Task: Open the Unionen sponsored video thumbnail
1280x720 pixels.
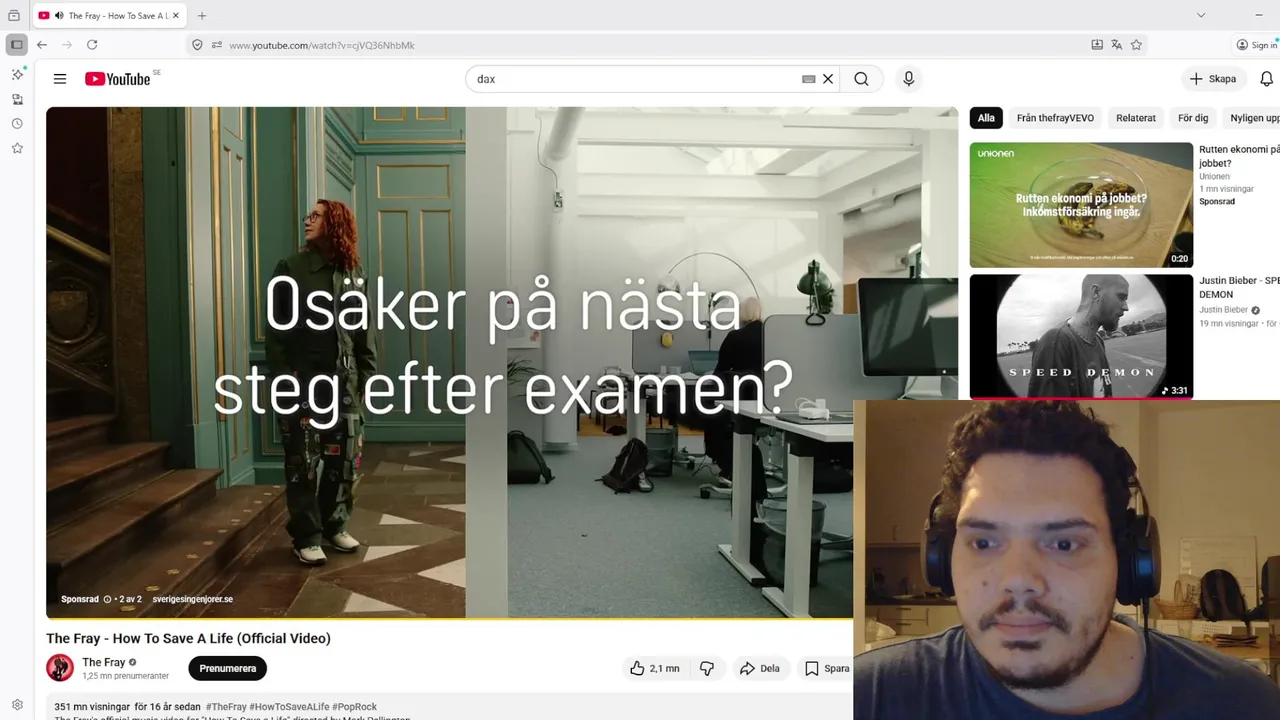Action: tap(1081, 205)
